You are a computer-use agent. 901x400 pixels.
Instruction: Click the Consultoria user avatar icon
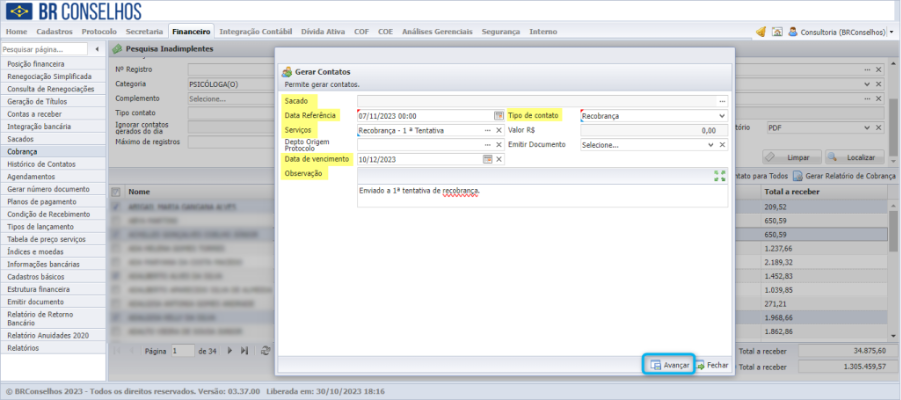coord(792,32)
